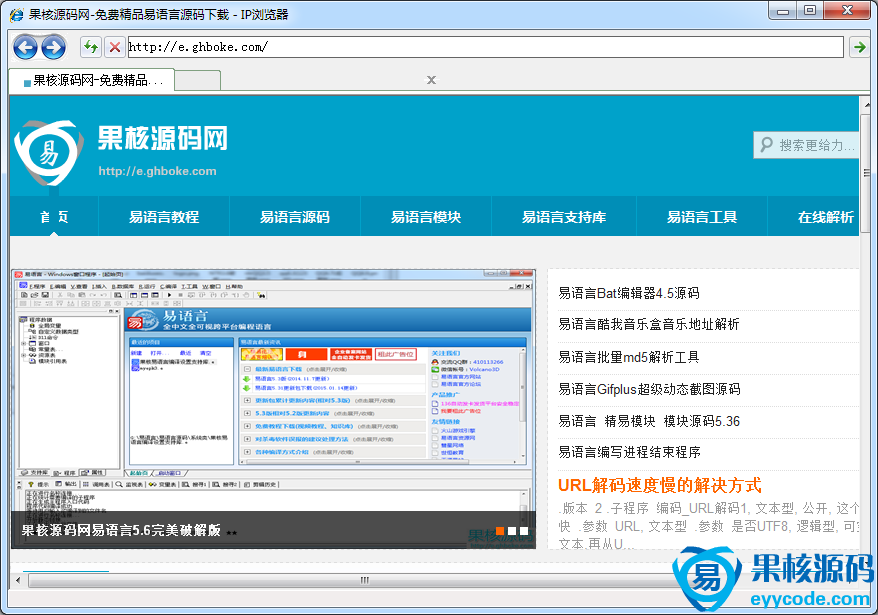Open the 易语言支持库 nav menu
878x615 pixels.
tap(564, 217)
